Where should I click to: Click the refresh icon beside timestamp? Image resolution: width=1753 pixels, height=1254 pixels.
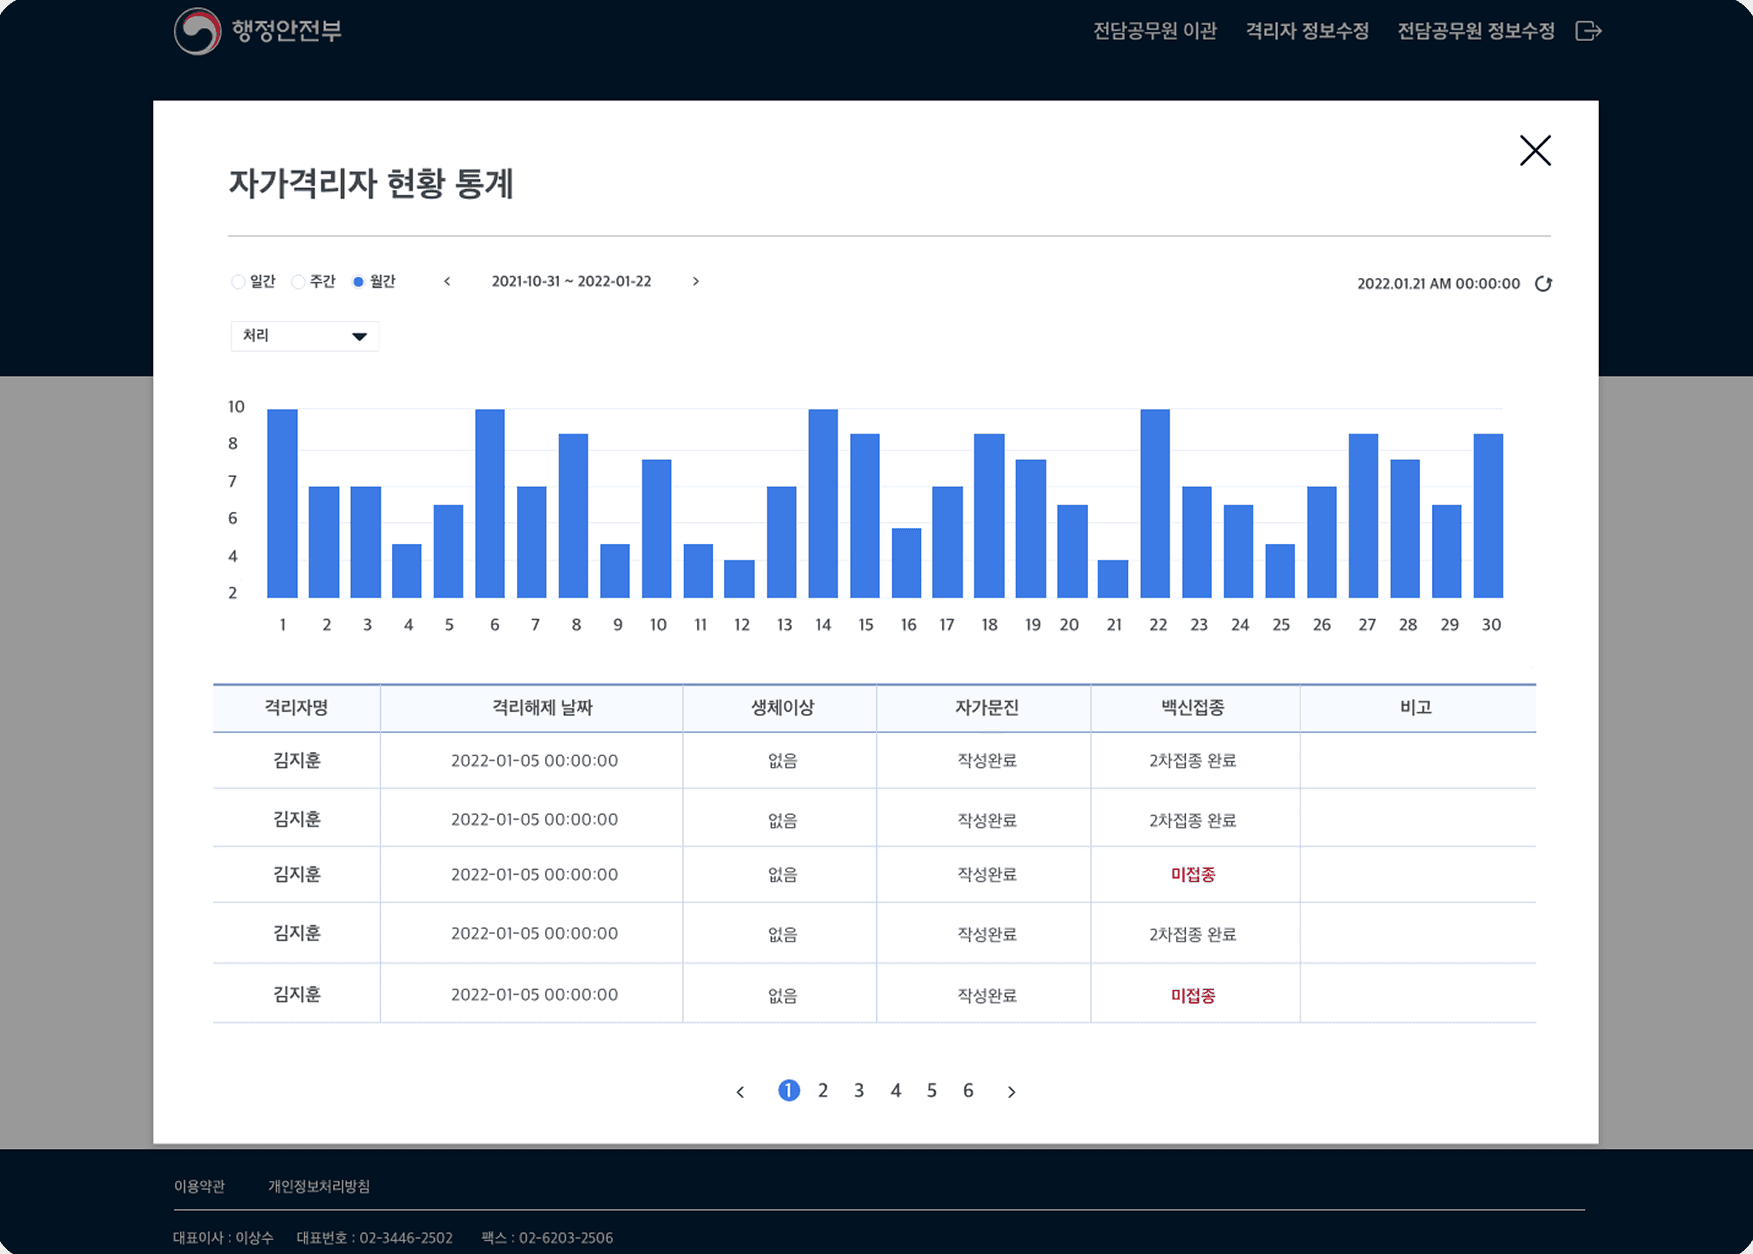tap(1543, 284)
